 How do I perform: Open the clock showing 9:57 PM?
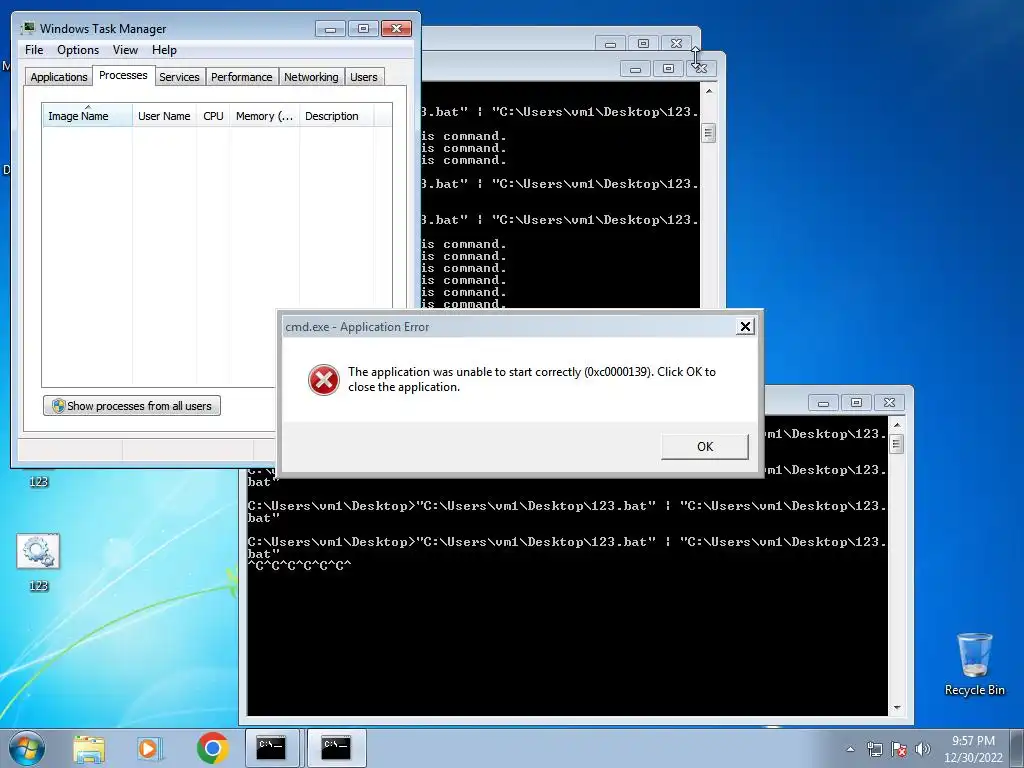[x=973, y=749]
